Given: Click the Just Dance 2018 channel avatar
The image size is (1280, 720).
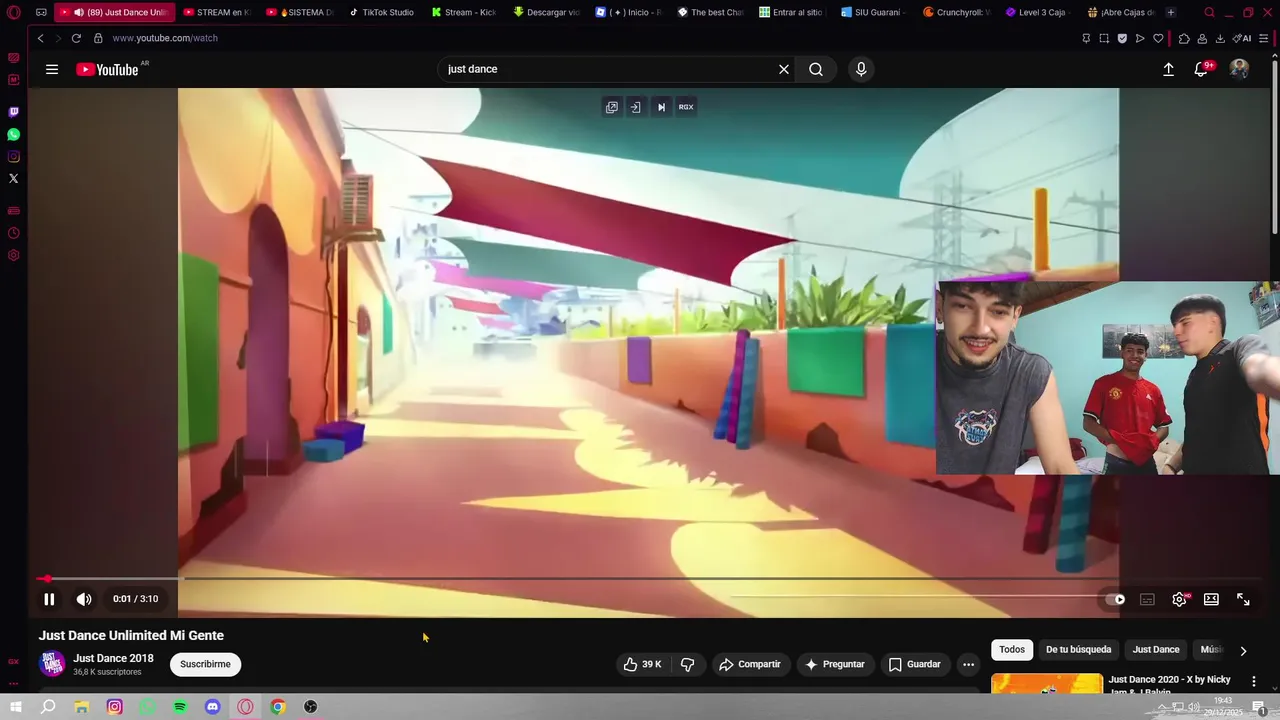Looking at the screenshot, I should [x=52, y=664].
